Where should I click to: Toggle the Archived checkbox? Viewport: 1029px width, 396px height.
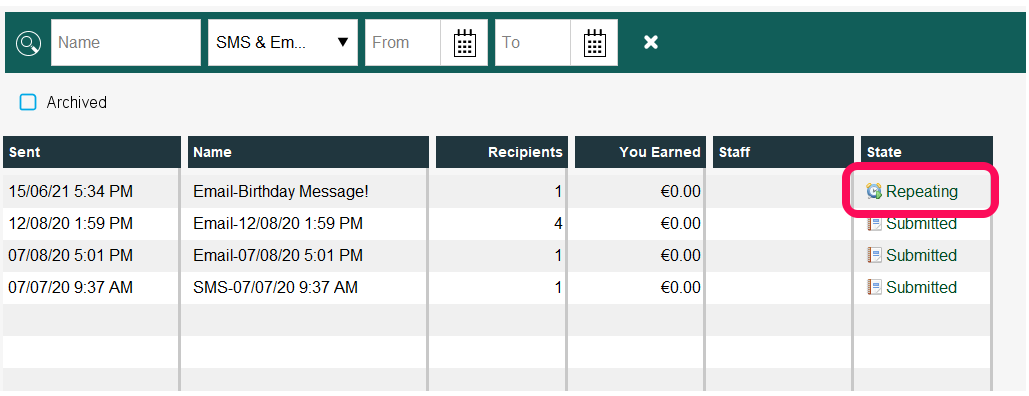coord(28,102)
